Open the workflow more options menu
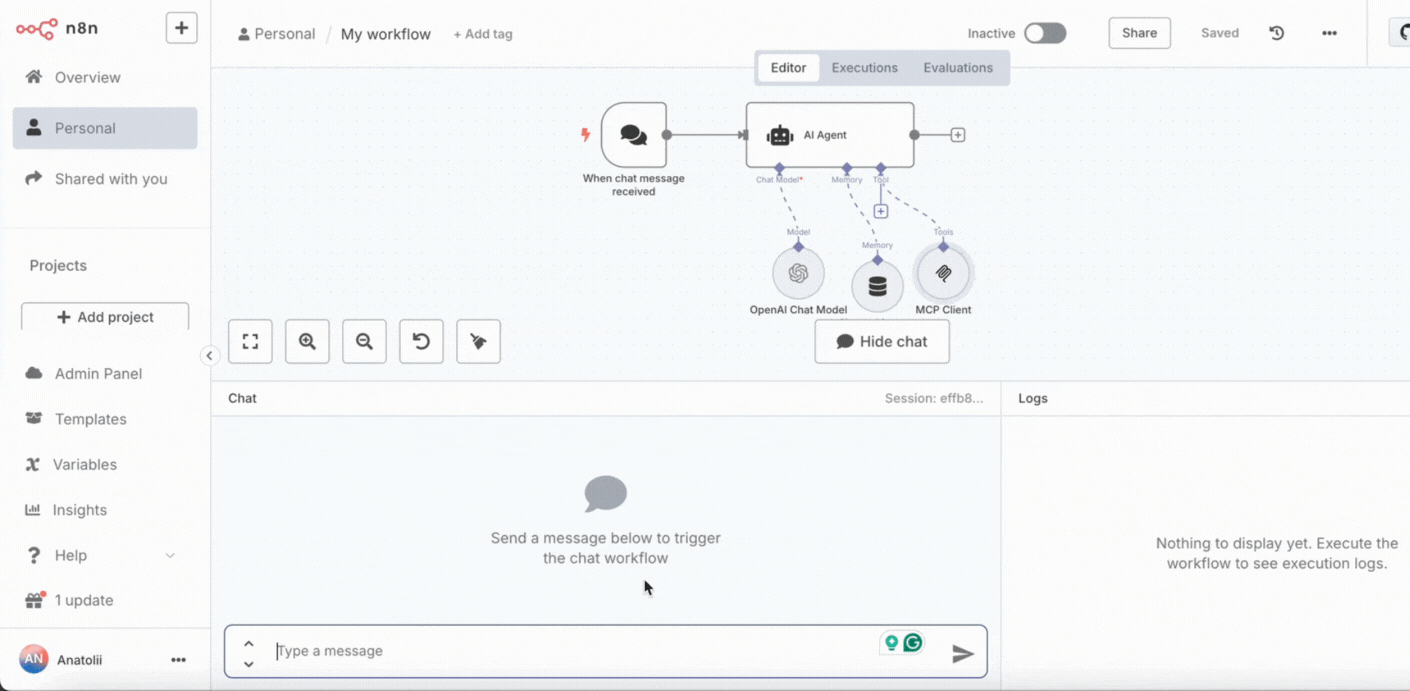Viewport: 1410px width, 691px height. 1329,33
